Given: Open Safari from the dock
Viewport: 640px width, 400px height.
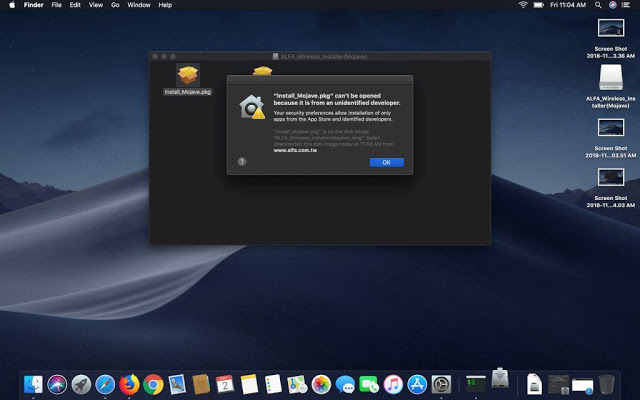Looking at the screenshot, I should tap(105, 383).
